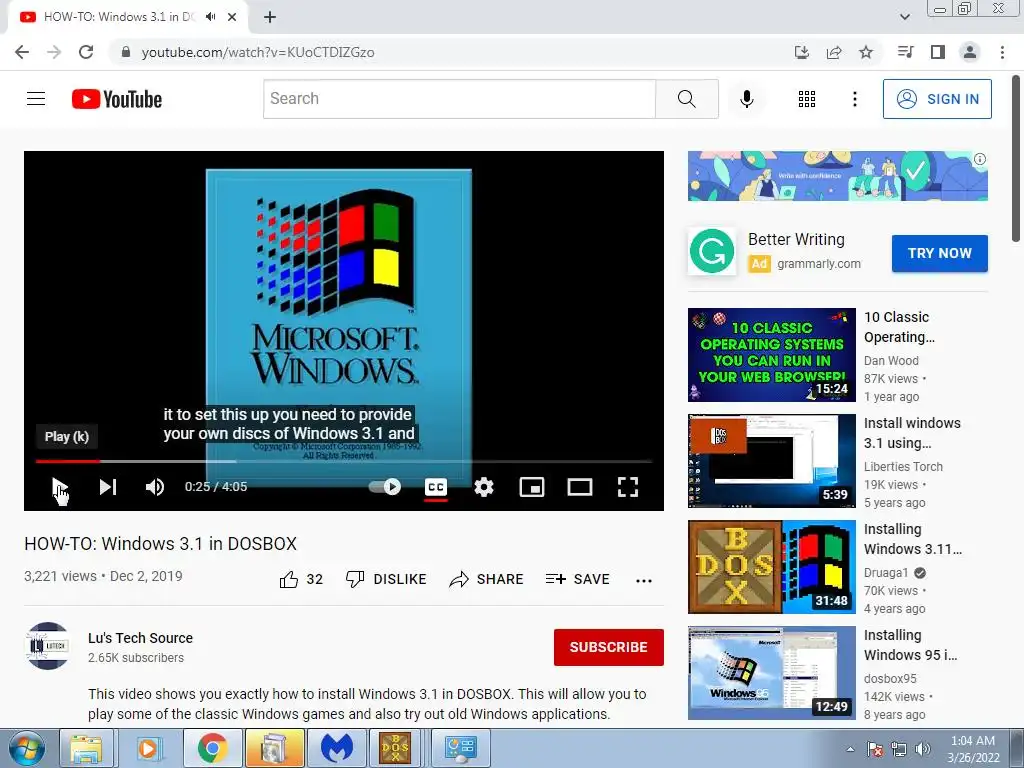Image resolution: width=1024 pixels, height=768 pixels.
Task: Mute the video volume
Action: [x=155, y=487]
